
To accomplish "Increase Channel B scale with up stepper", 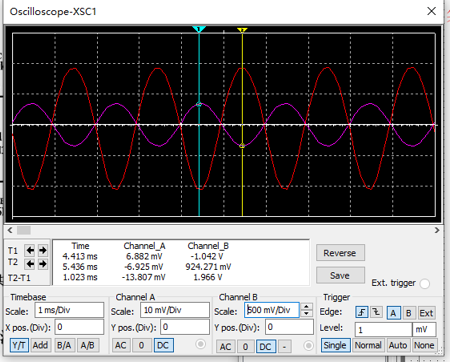I will [306, 306].
